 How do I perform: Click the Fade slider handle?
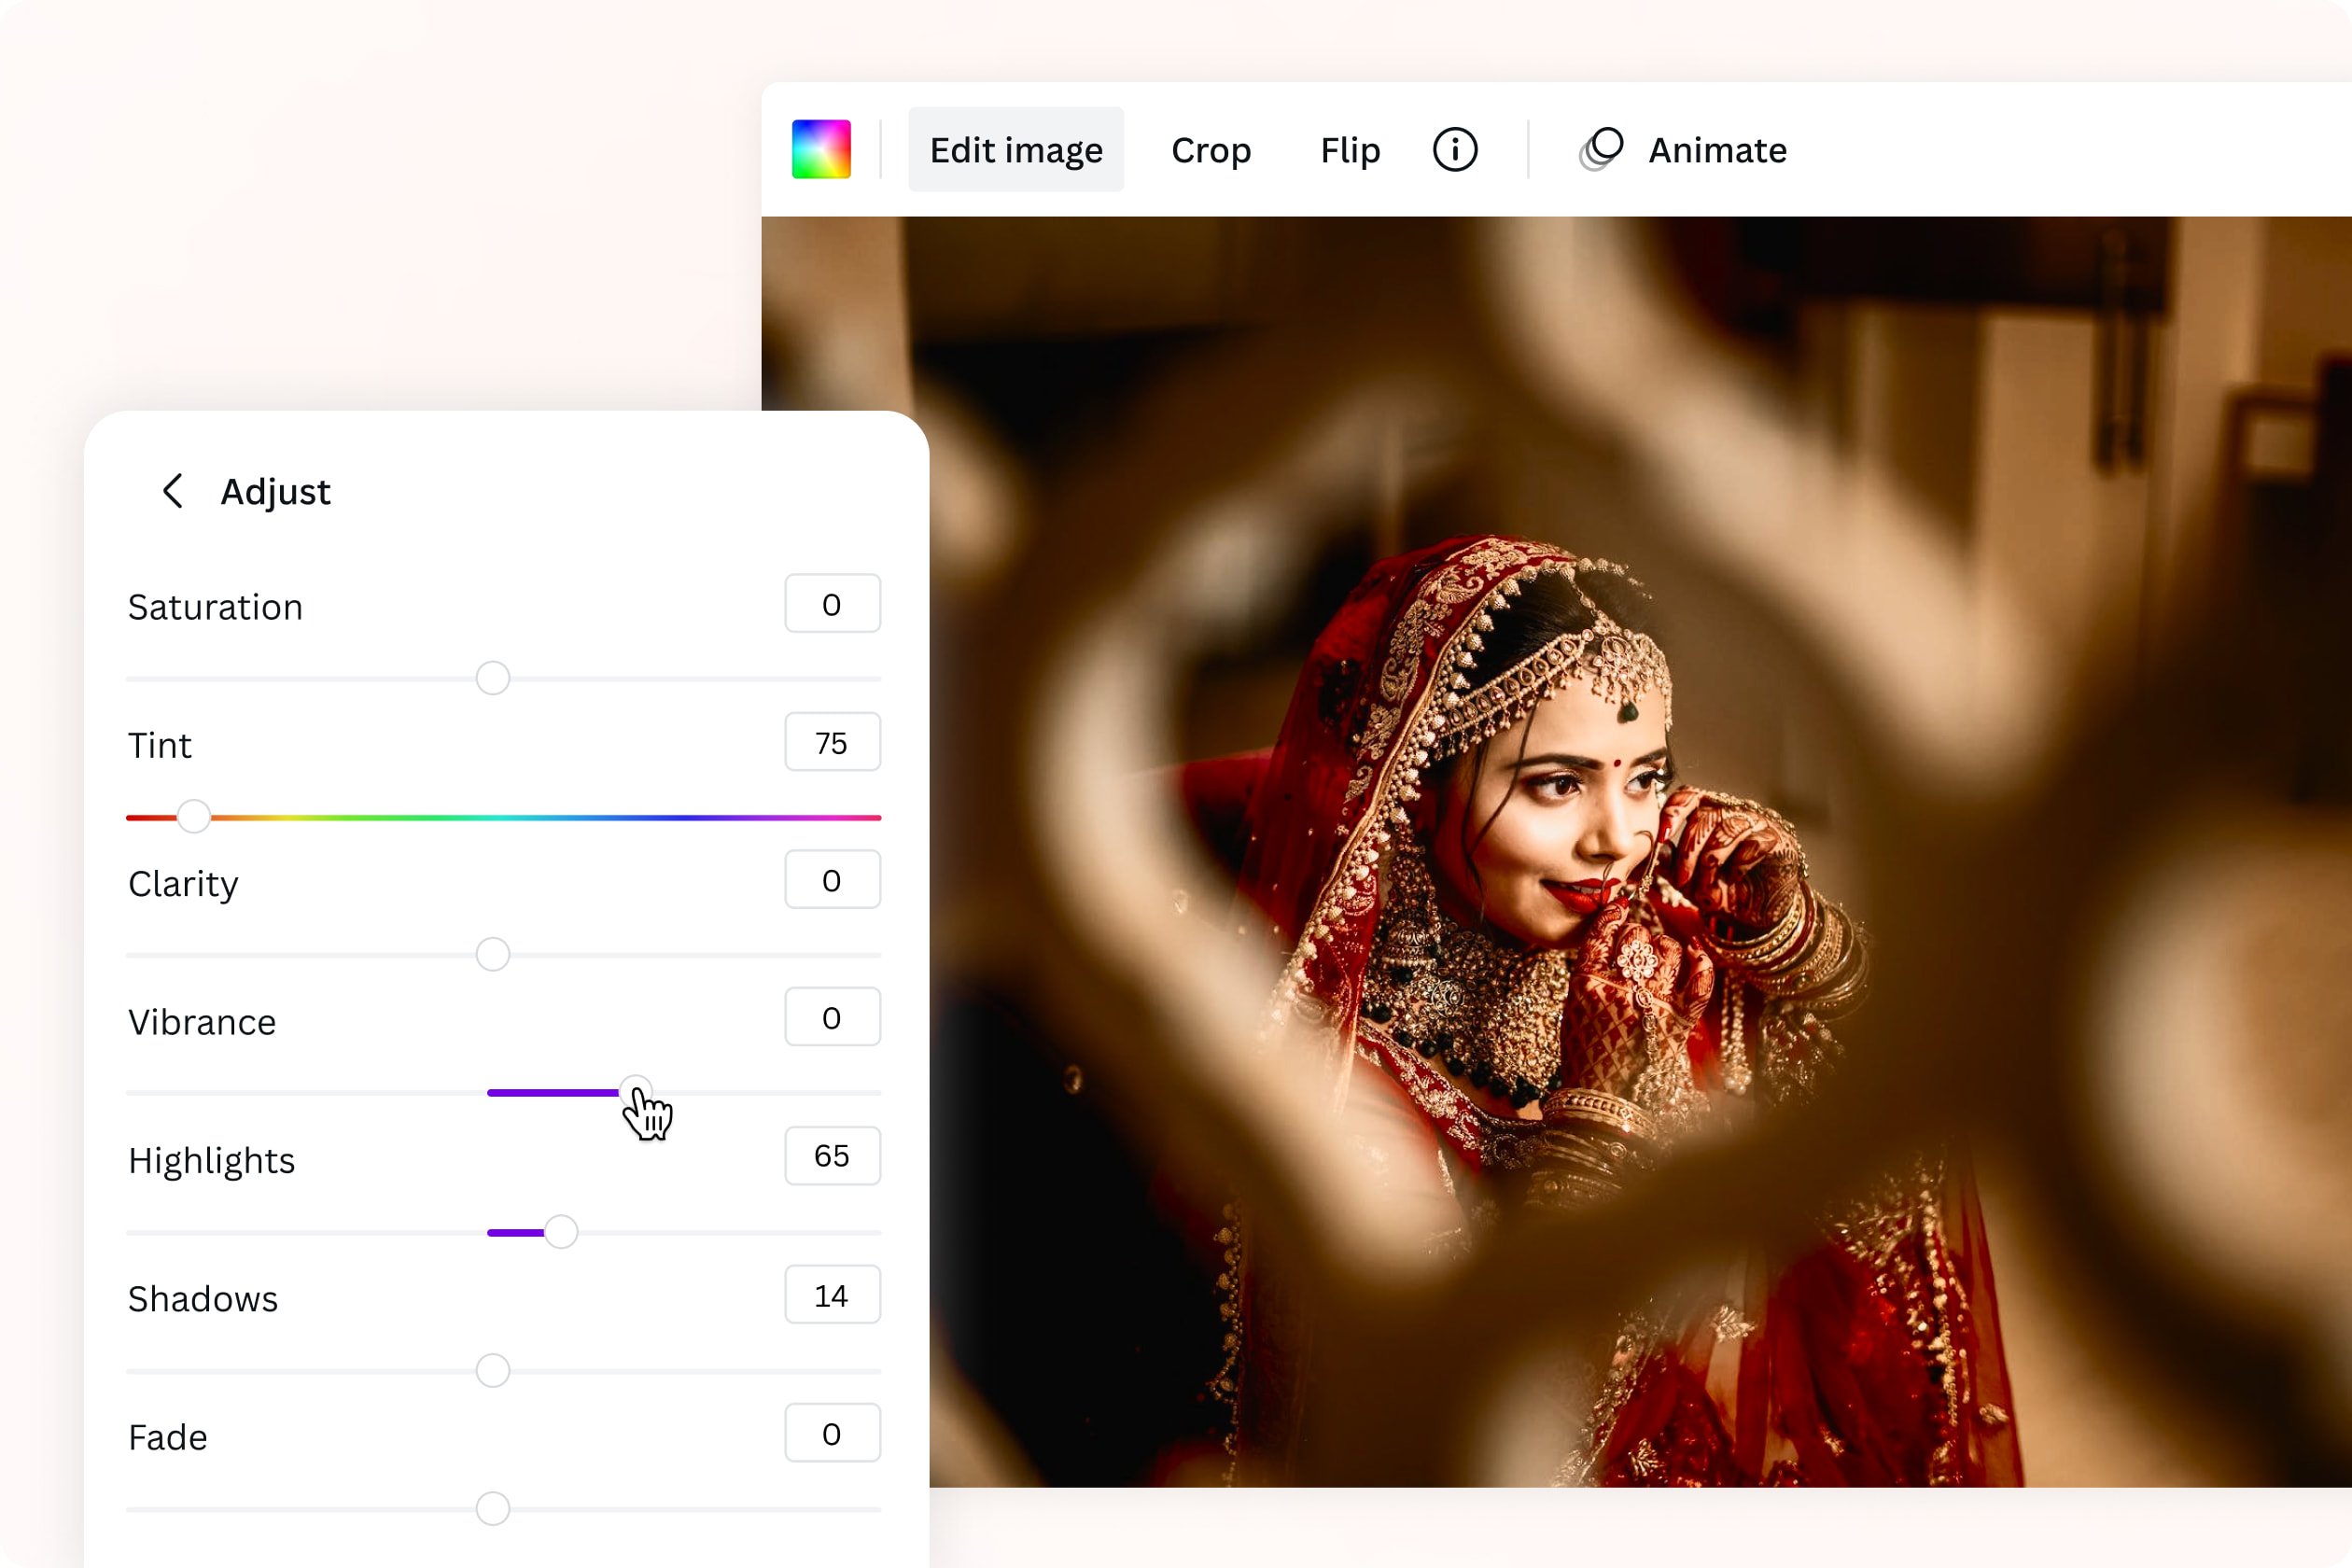click(x=492, y=1508)
